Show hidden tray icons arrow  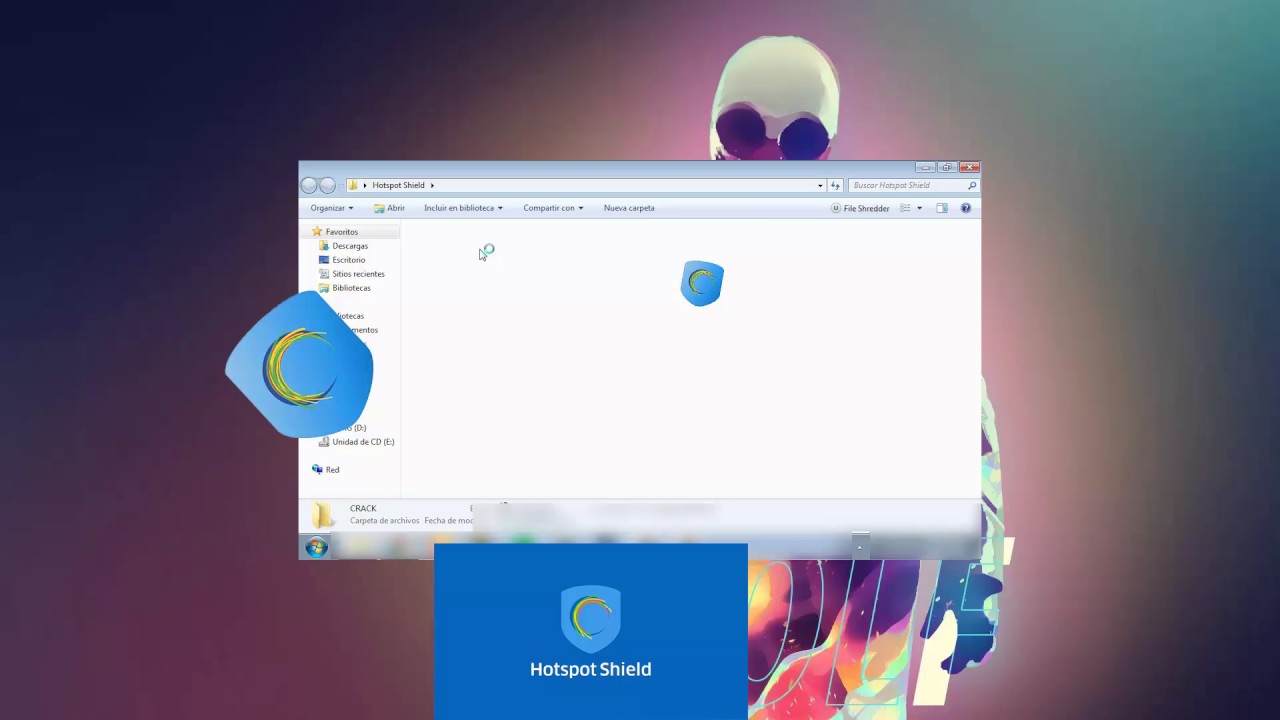click(x=859, y=547)
